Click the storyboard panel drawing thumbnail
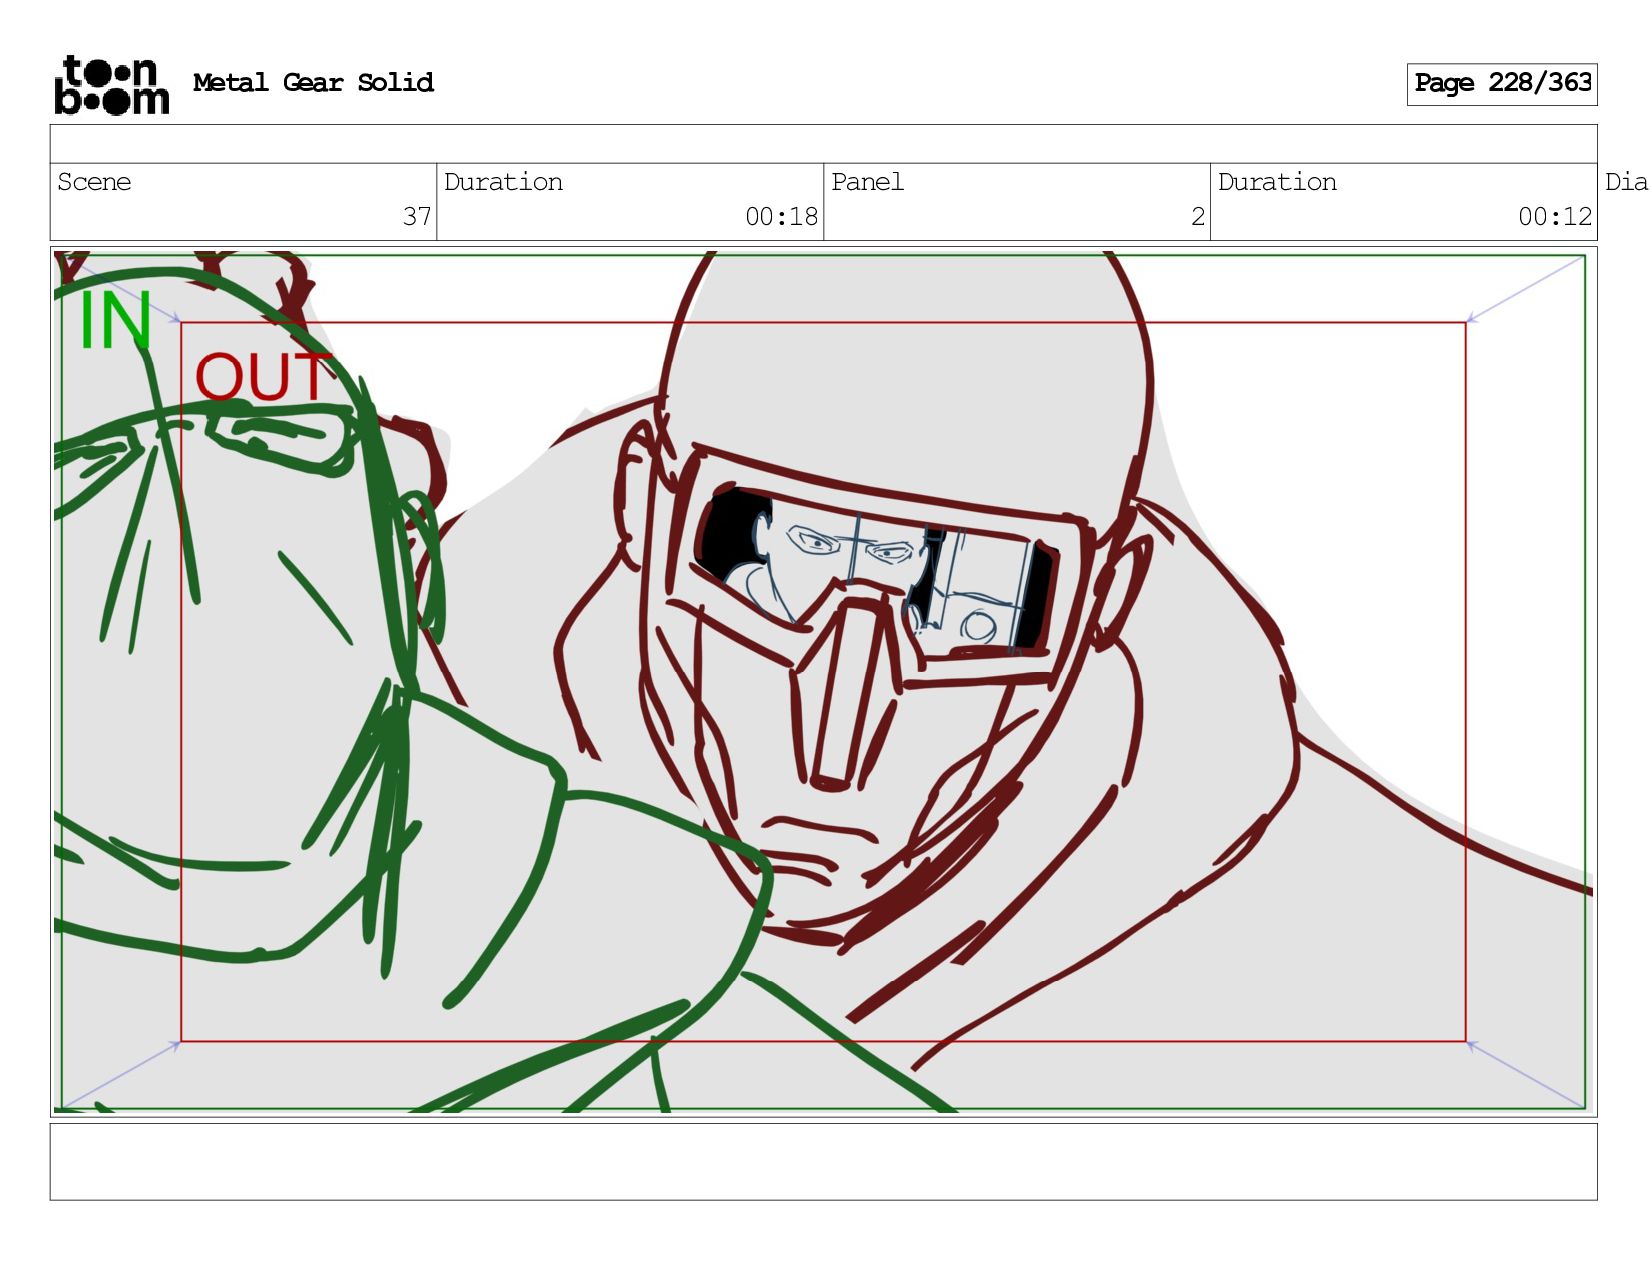Image resolution: width=1650 pixels, height=1275 pixels. point(823,681)
